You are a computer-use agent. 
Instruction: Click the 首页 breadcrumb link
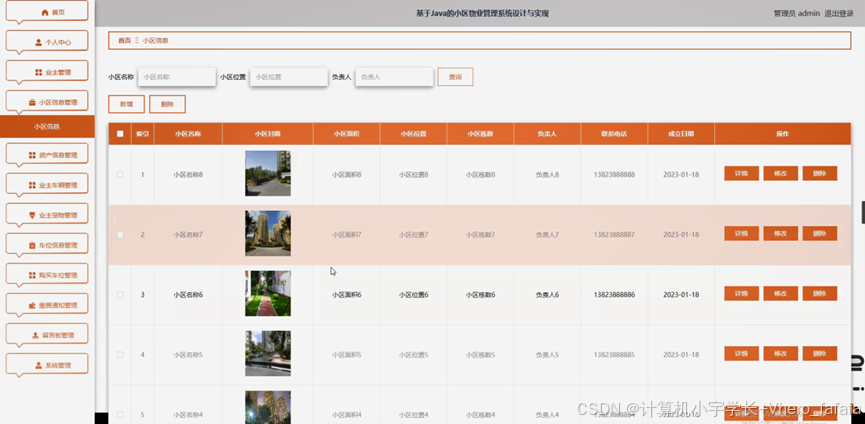click(125, 41)
